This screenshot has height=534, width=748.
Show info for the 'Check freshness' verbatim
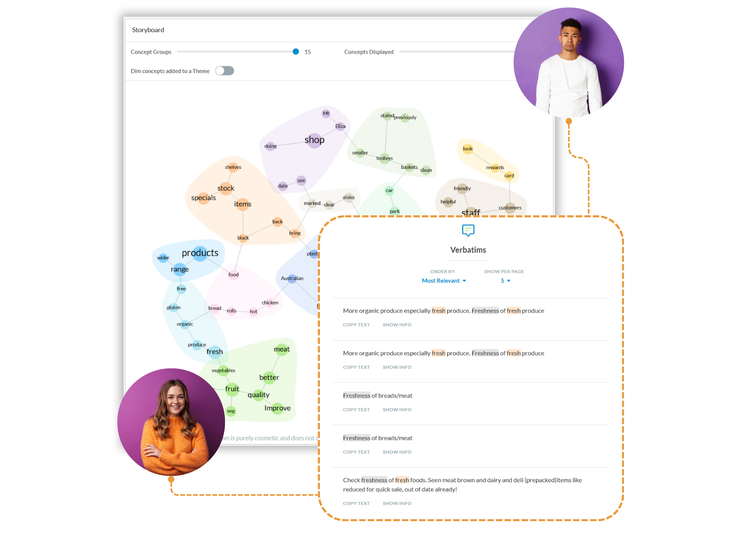[x=396, y=503]
